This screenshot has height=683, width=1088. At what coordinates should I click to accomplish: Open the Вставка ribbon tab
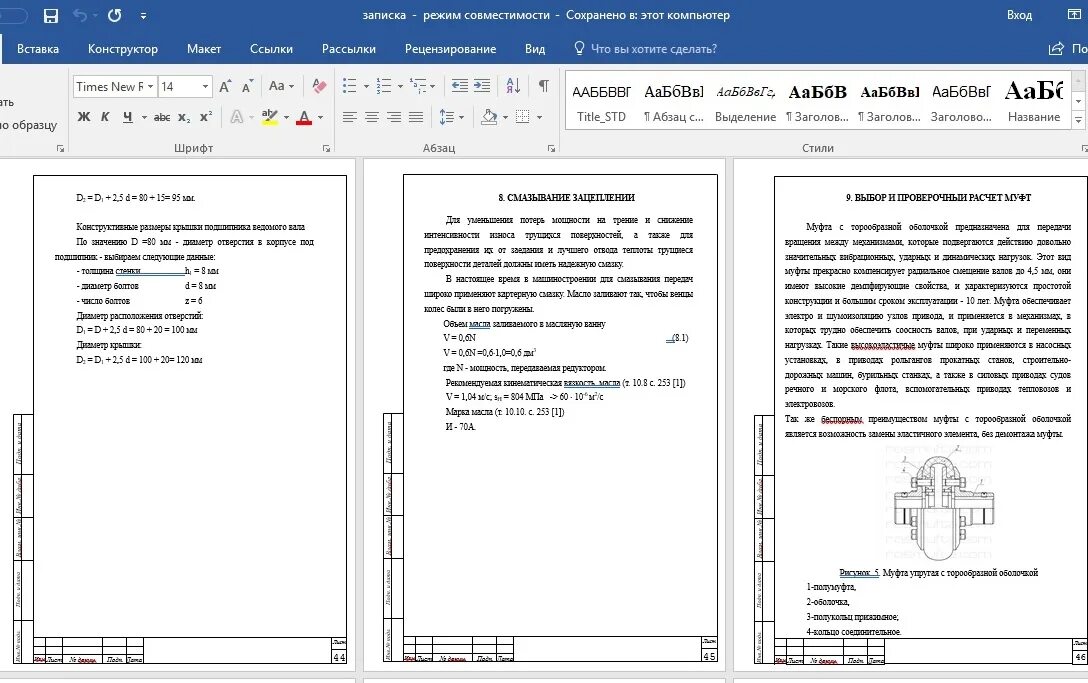coord(37,49)
